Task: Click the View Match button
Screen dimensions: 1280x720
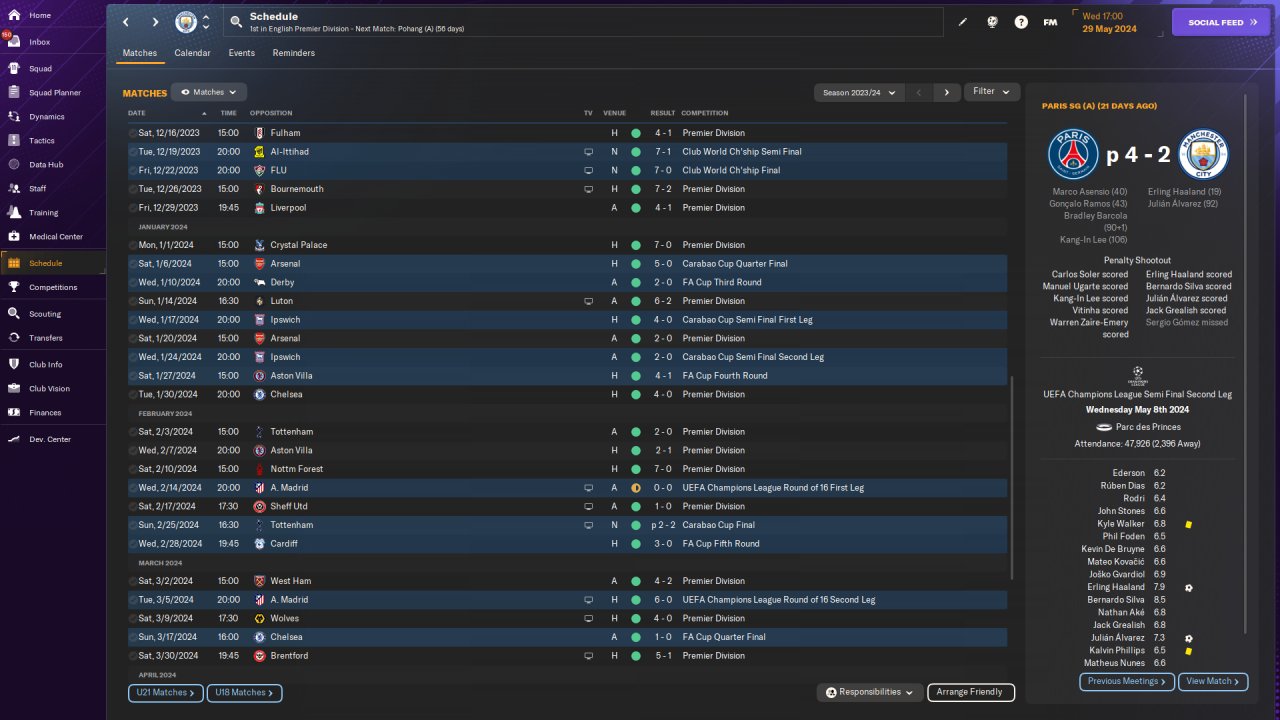Action: [1213, 681]
